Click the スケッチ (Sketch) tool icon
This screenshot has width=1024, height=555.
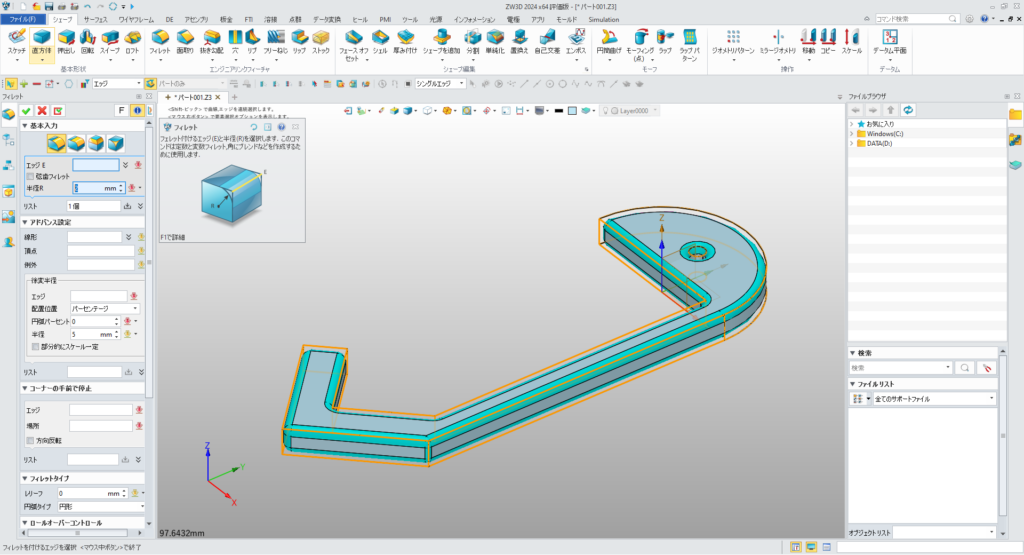pos(17,37)
